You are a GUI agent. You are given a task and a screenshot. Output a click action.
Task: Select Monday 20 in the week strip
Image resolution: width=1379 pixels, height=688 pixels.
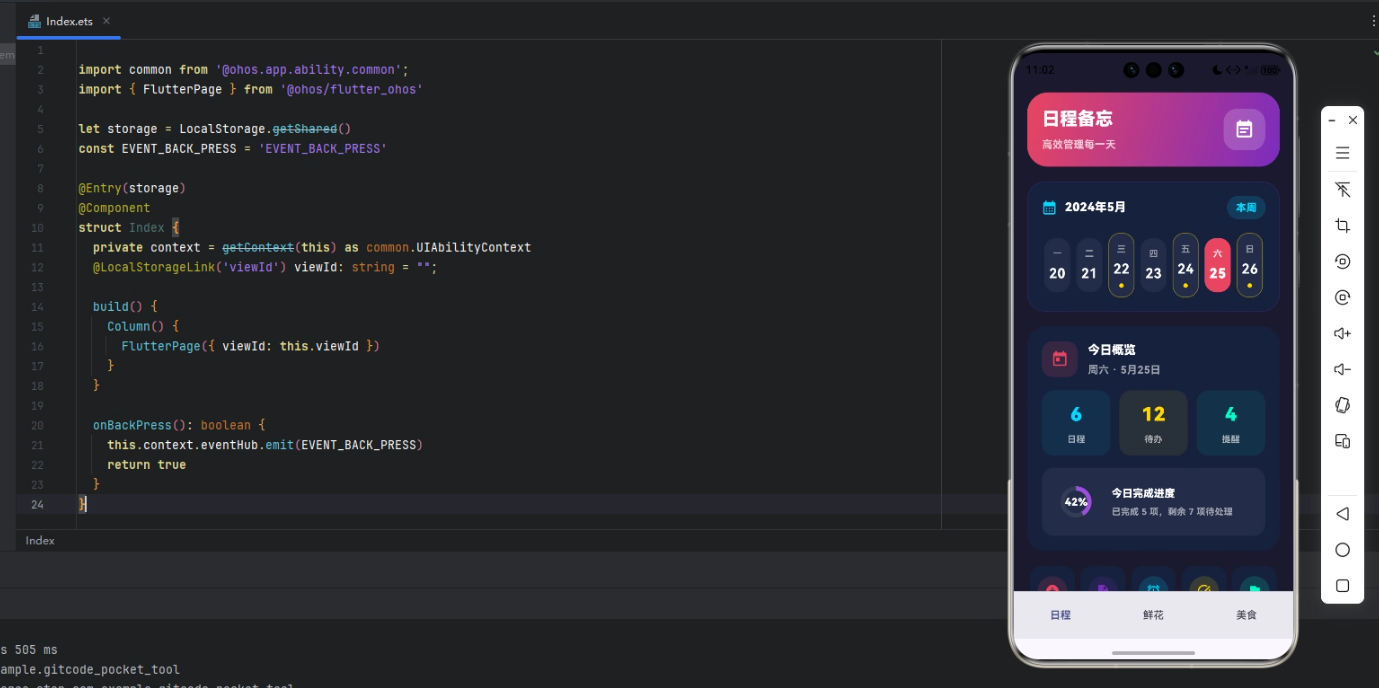[x=1057, y=265]
